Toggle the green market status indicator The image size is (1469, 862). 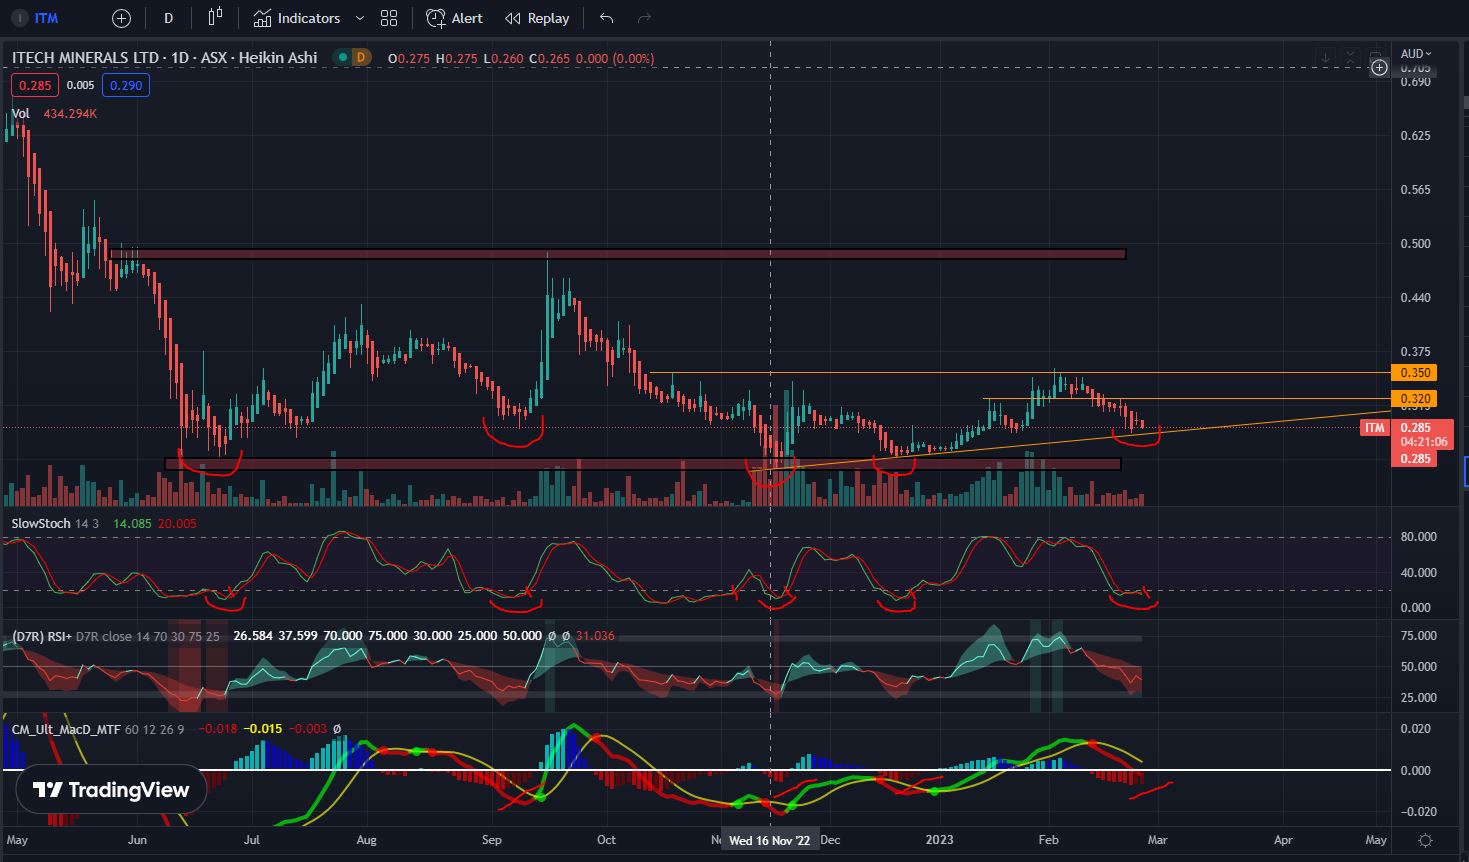point(342,58)
